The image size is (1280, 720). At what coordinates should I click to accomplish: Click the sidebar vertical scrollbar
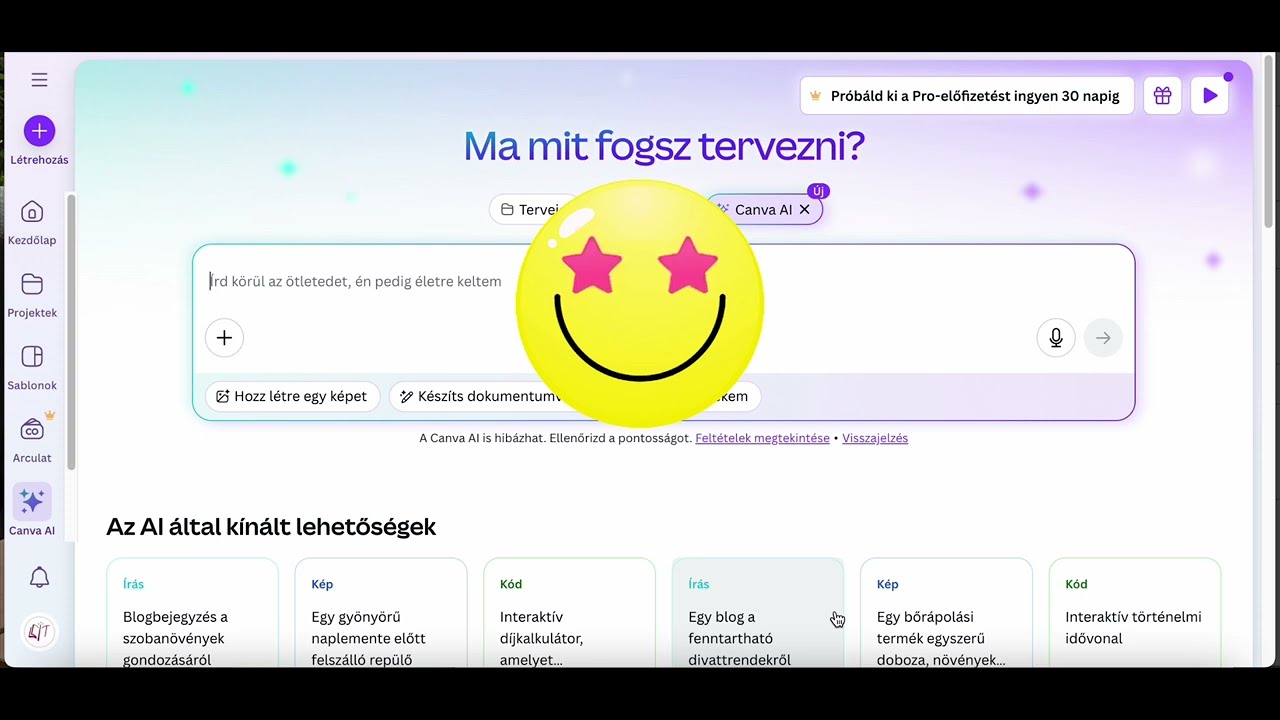click(71, 330)
